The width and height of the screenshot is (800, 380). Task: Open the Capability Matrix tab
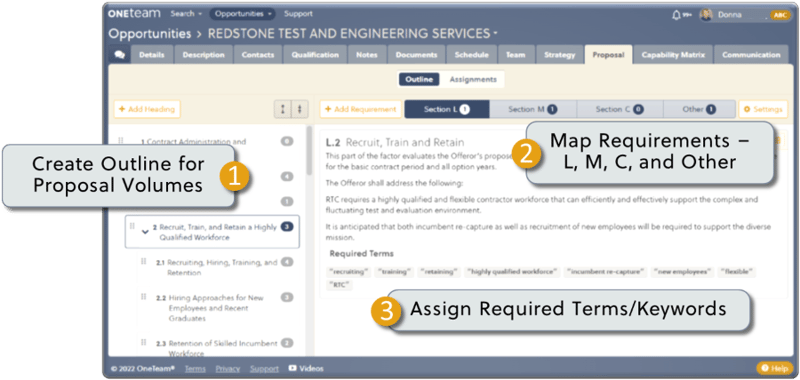point(673,55)
